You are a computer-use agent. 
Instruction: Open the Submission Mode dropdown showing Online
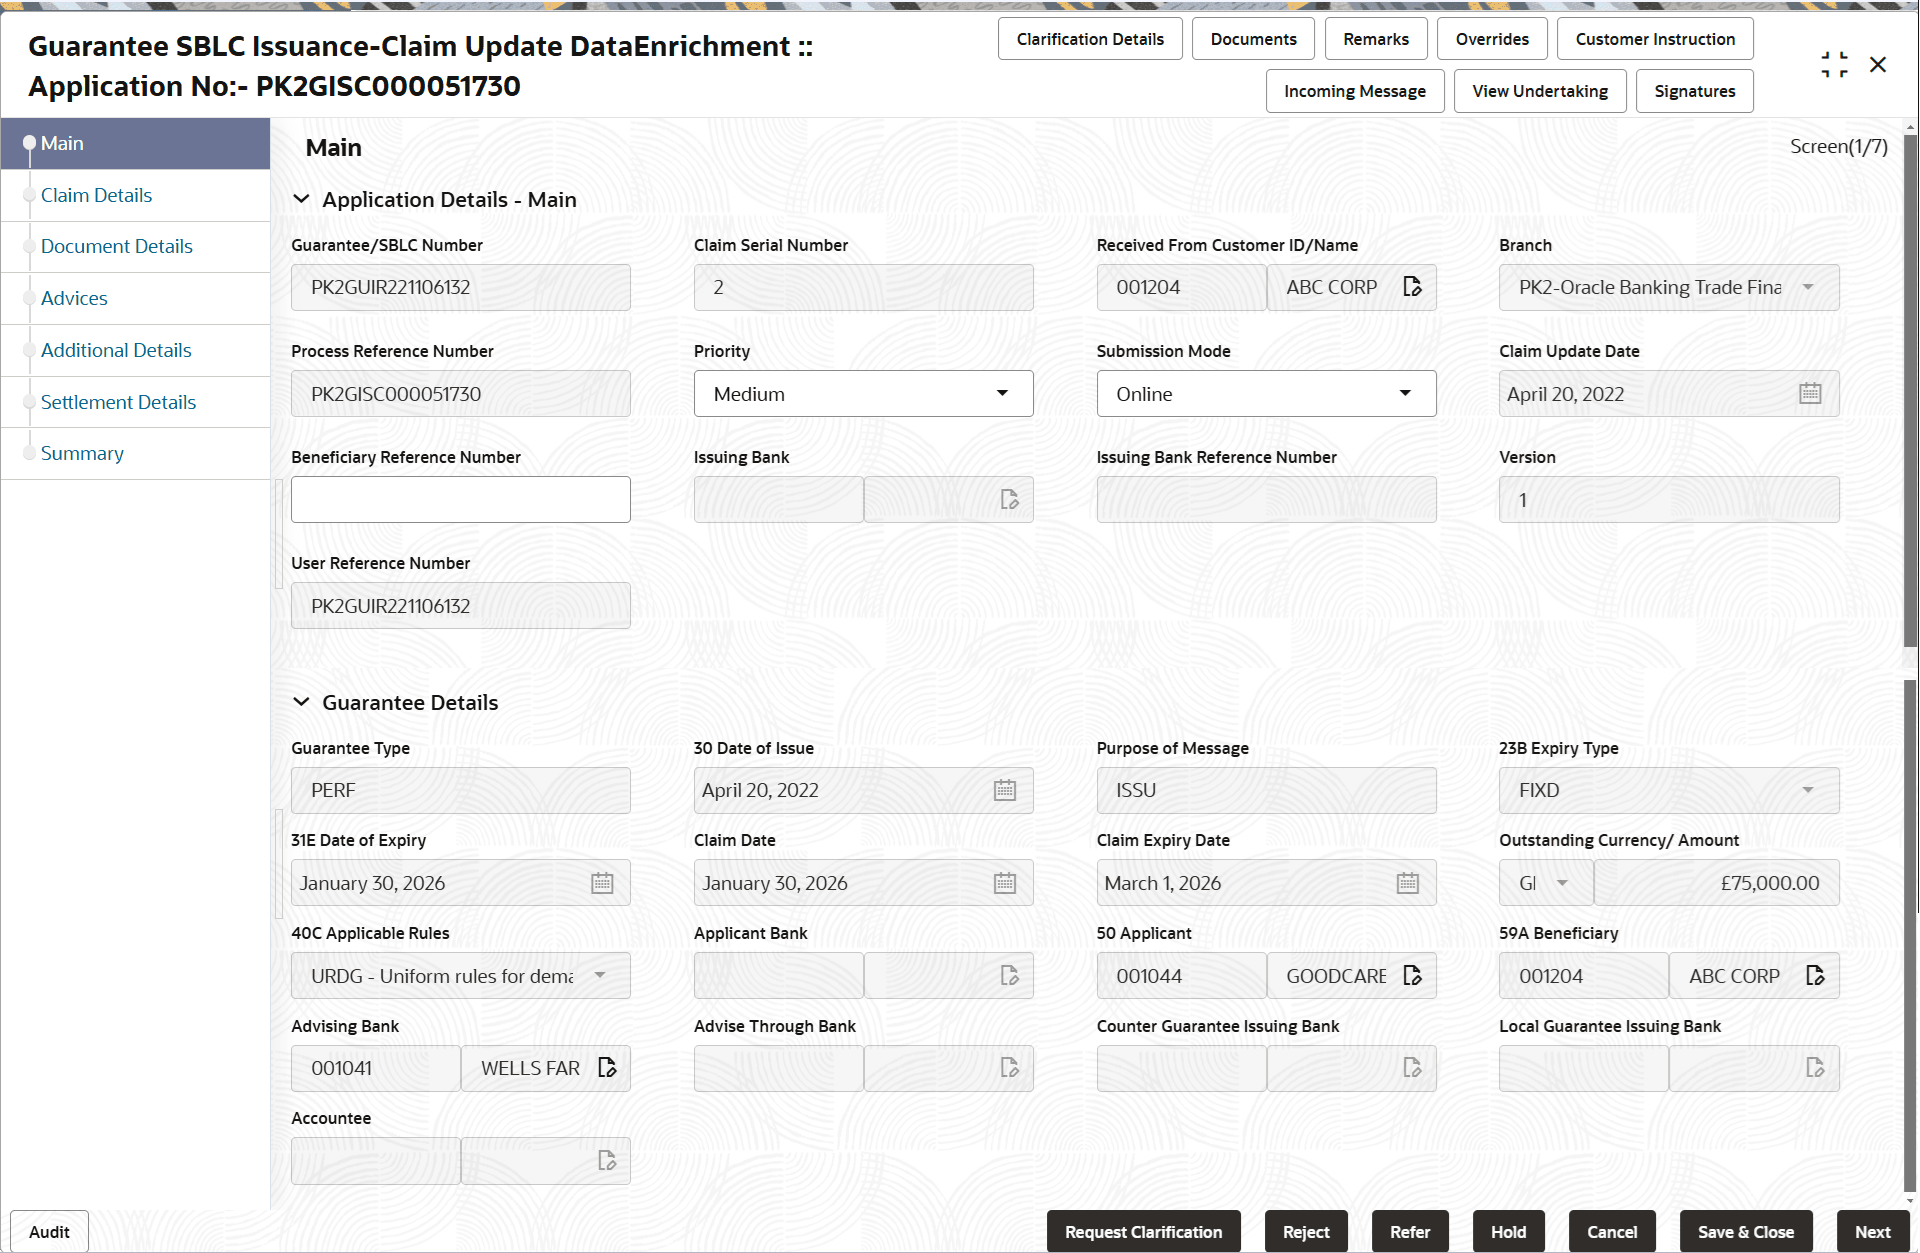pyautogui.click(x=1265, y=394)
